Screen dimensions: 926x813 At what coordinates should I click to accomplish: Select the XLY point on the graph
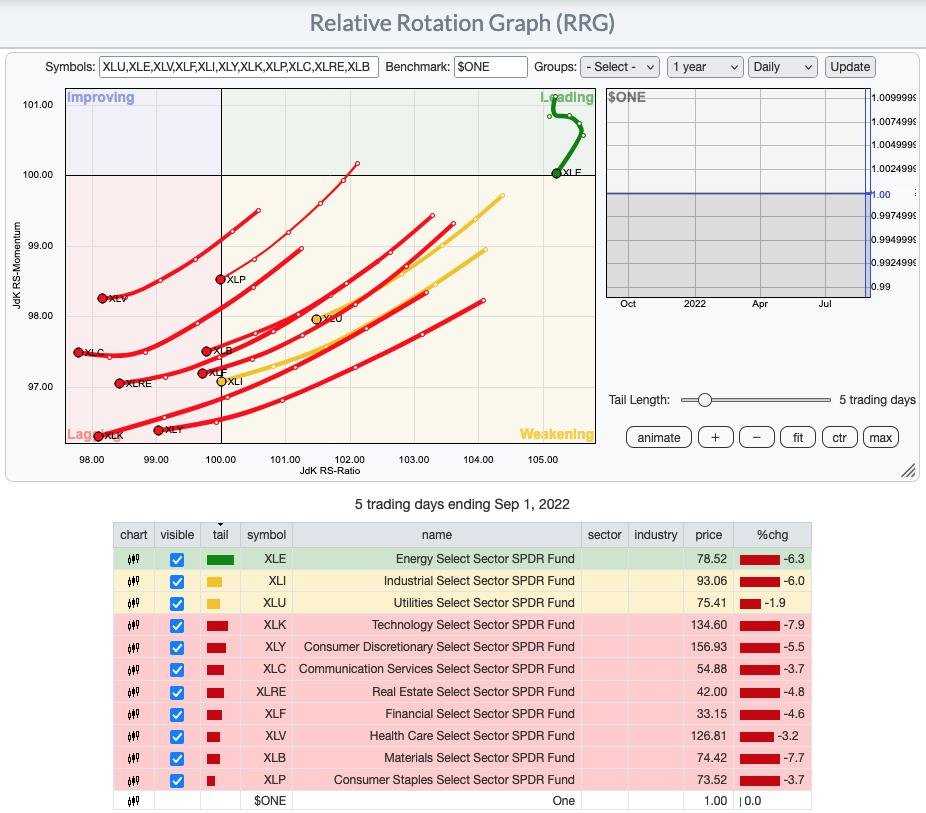pyautogui.click(x=158, y=430)
